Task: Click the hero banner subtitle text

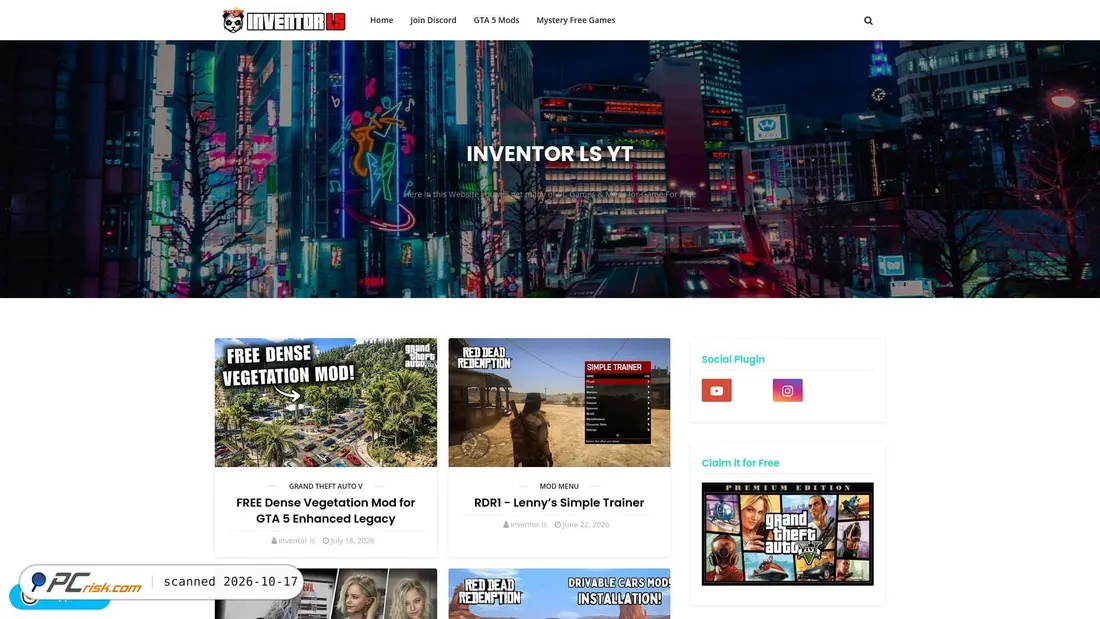Action: [550, 194]
